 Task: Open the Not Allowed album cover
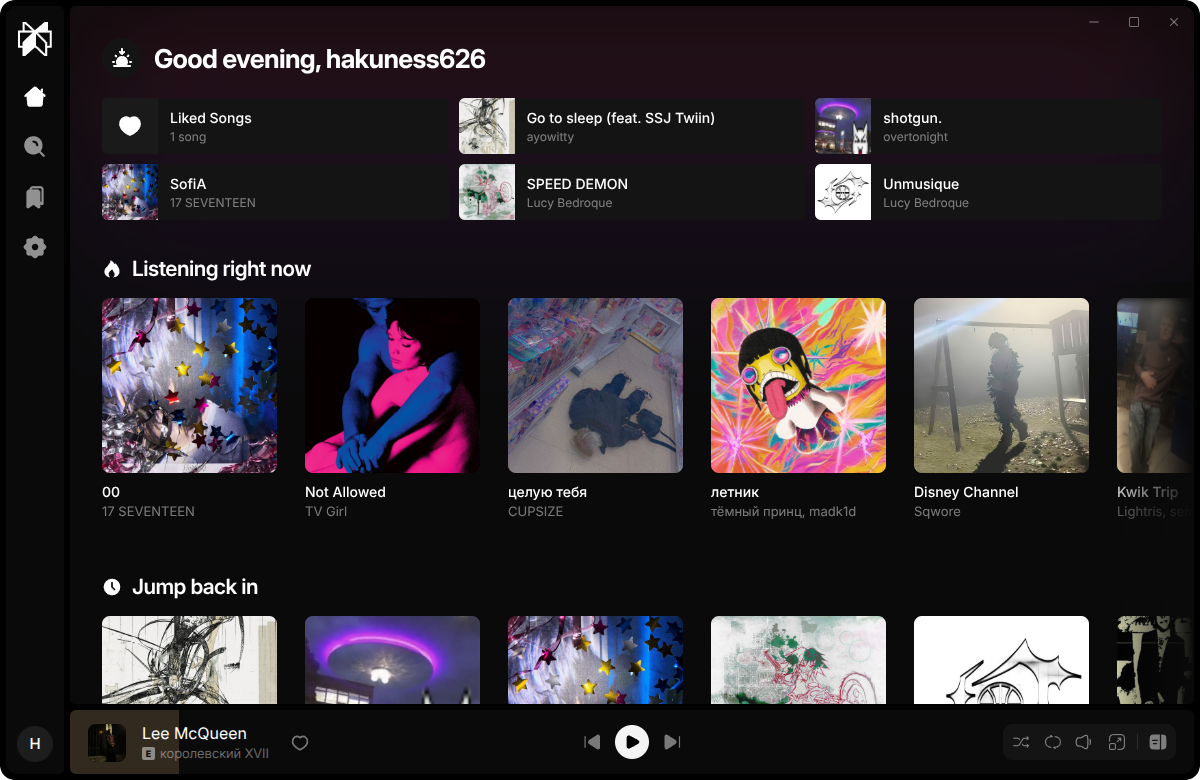tap(392, 385)
